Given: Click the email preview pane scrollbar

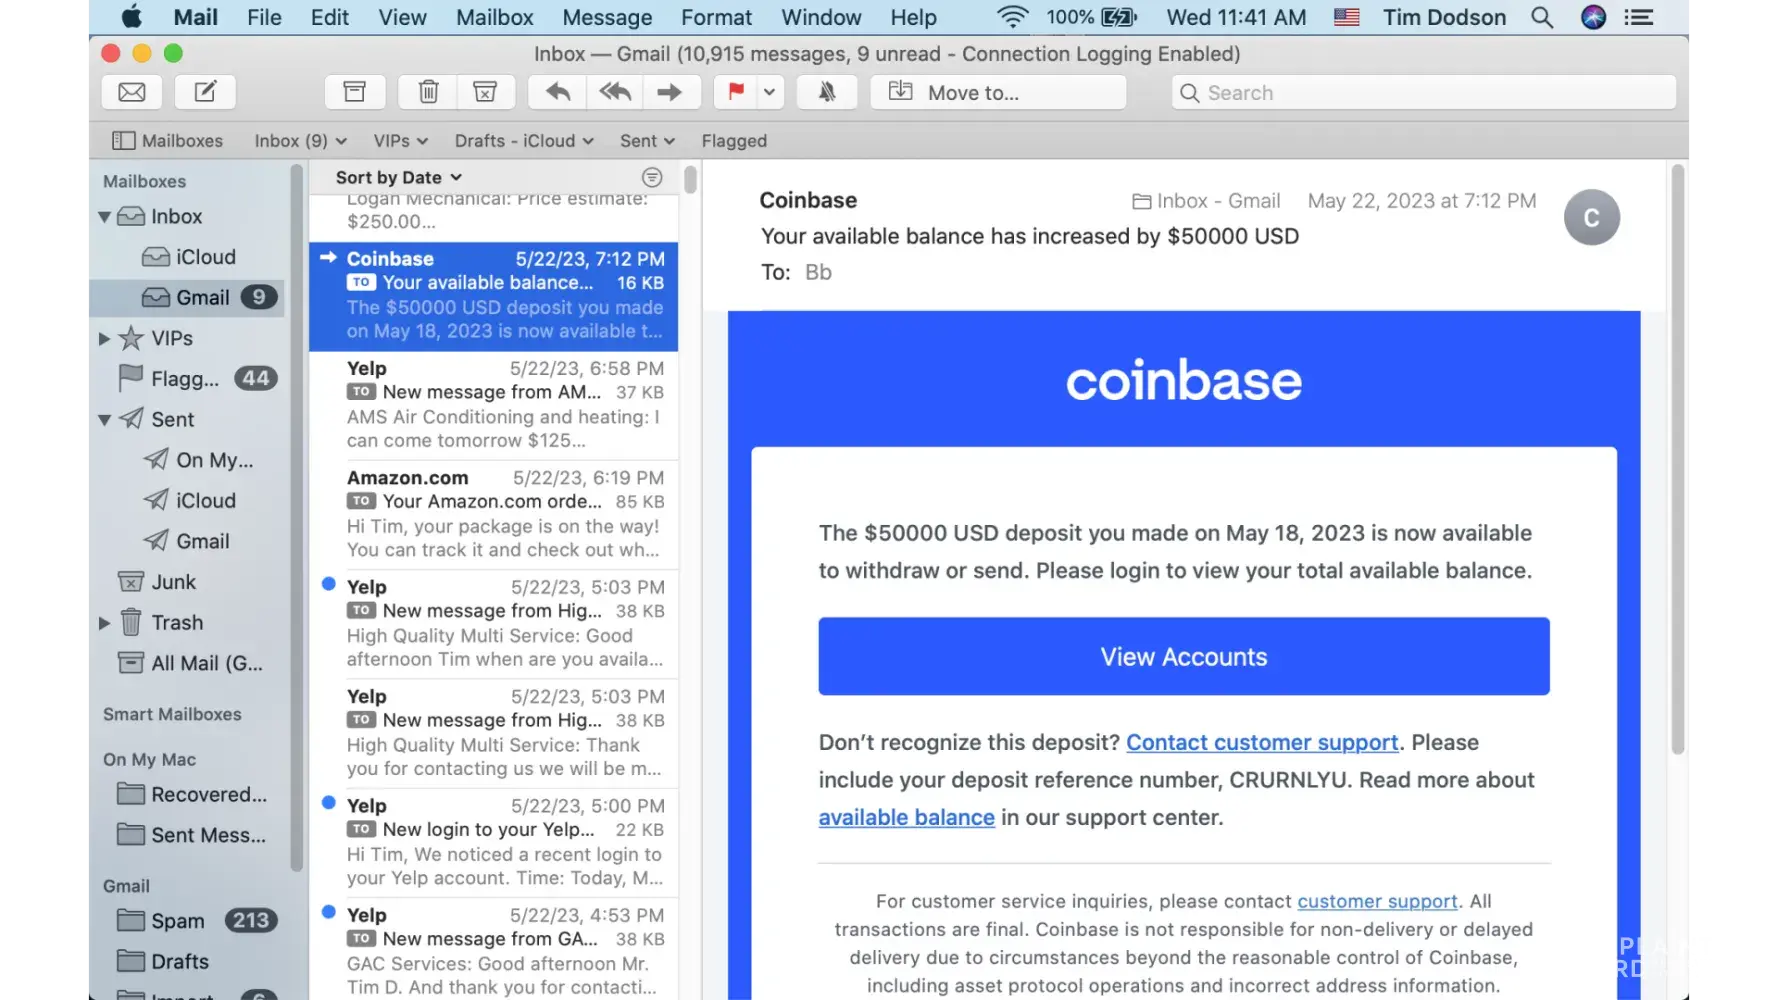Looking at the screenshot, I should (1678, 460).
